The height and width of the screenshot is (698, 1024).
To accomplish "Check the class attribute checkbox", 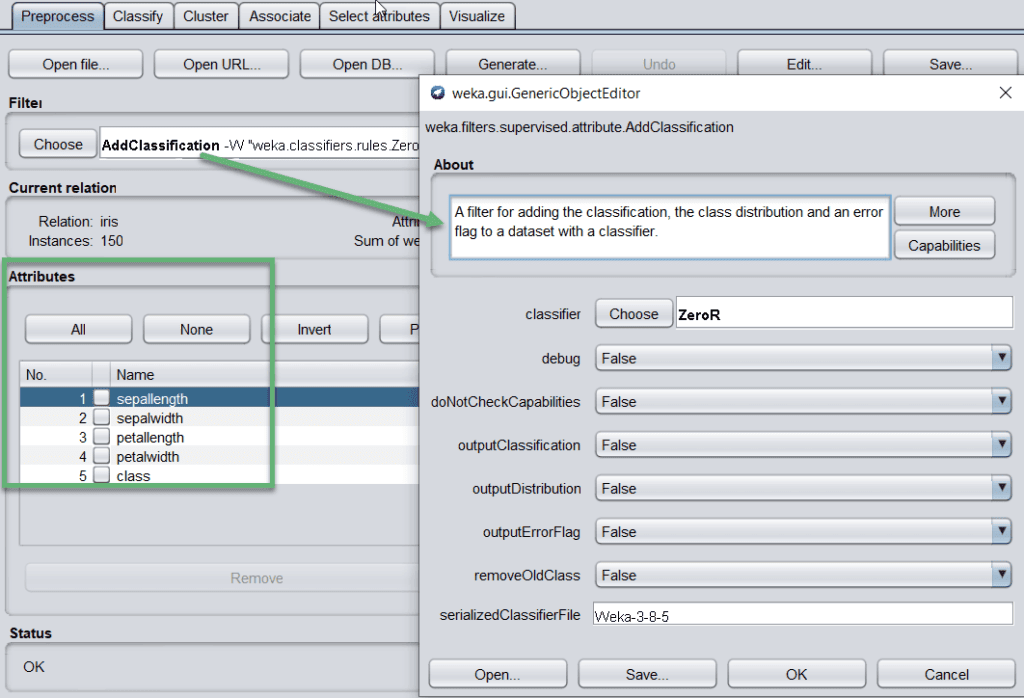I will [103, 476].
